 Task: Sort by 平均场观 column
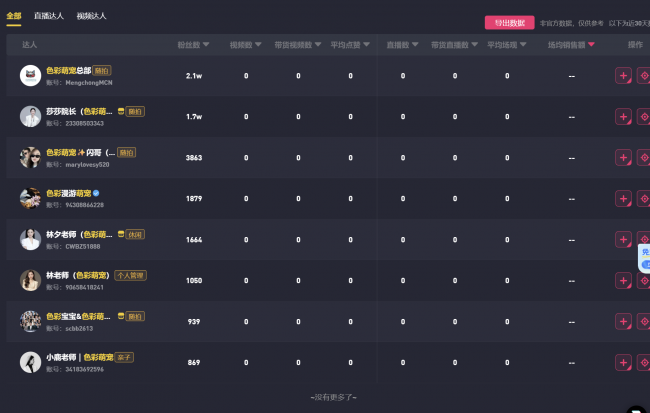[x=507, y=44]
